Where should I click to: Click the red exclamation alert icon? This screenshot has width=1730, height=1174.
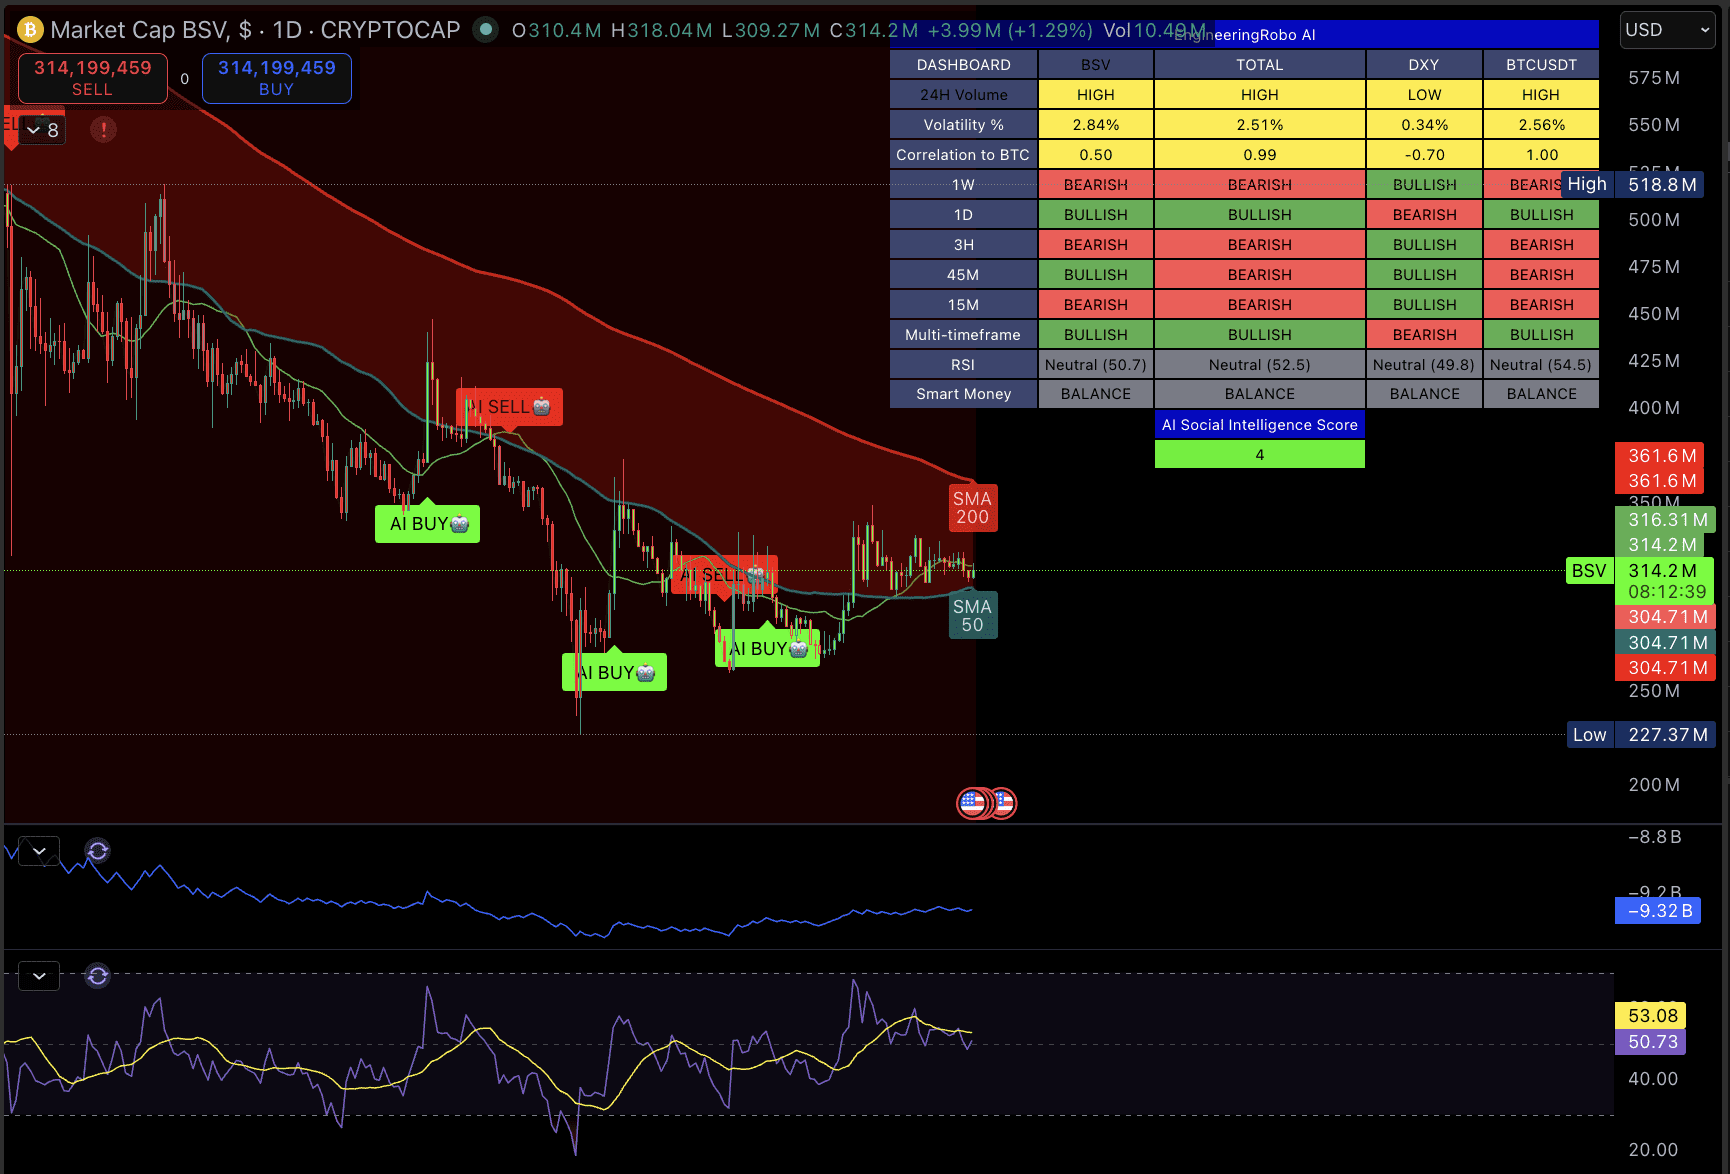pos(103,129)
